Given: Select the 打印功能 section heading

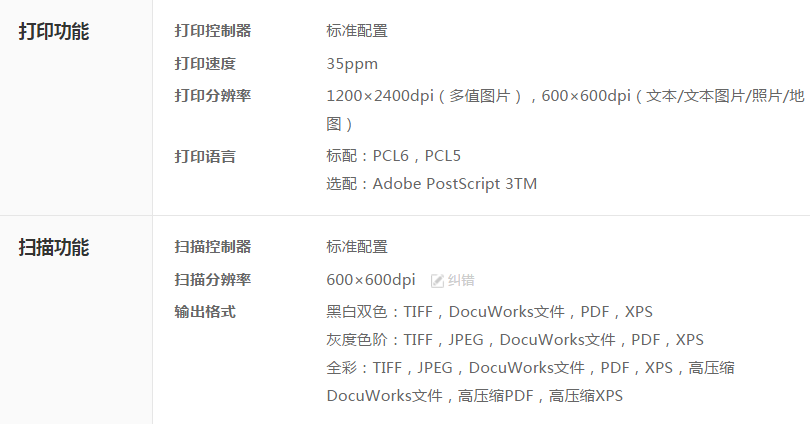Looking at the screenshot, I should click(54, 31).
